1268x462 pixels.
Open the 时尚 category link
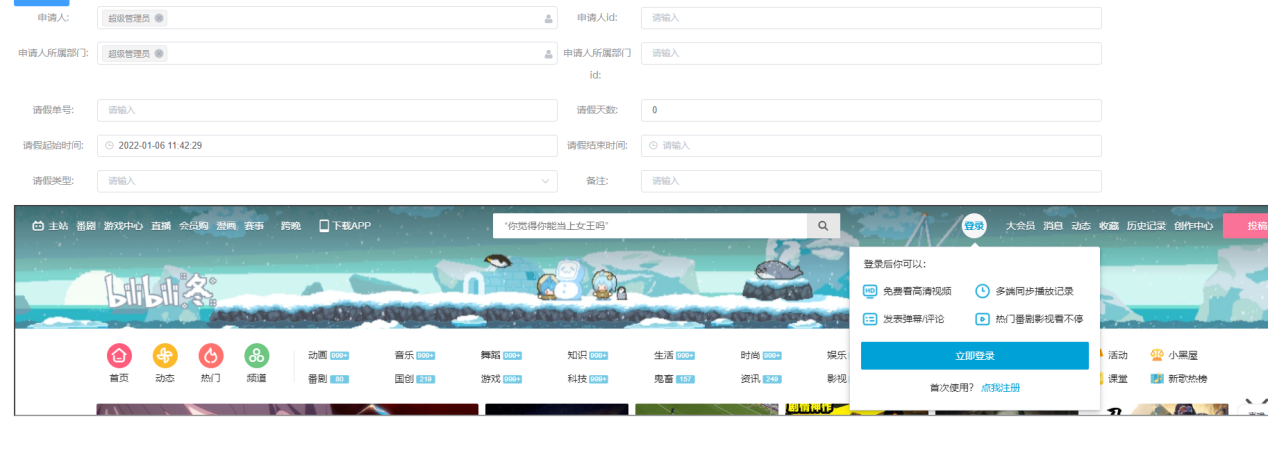click(750, 355)
